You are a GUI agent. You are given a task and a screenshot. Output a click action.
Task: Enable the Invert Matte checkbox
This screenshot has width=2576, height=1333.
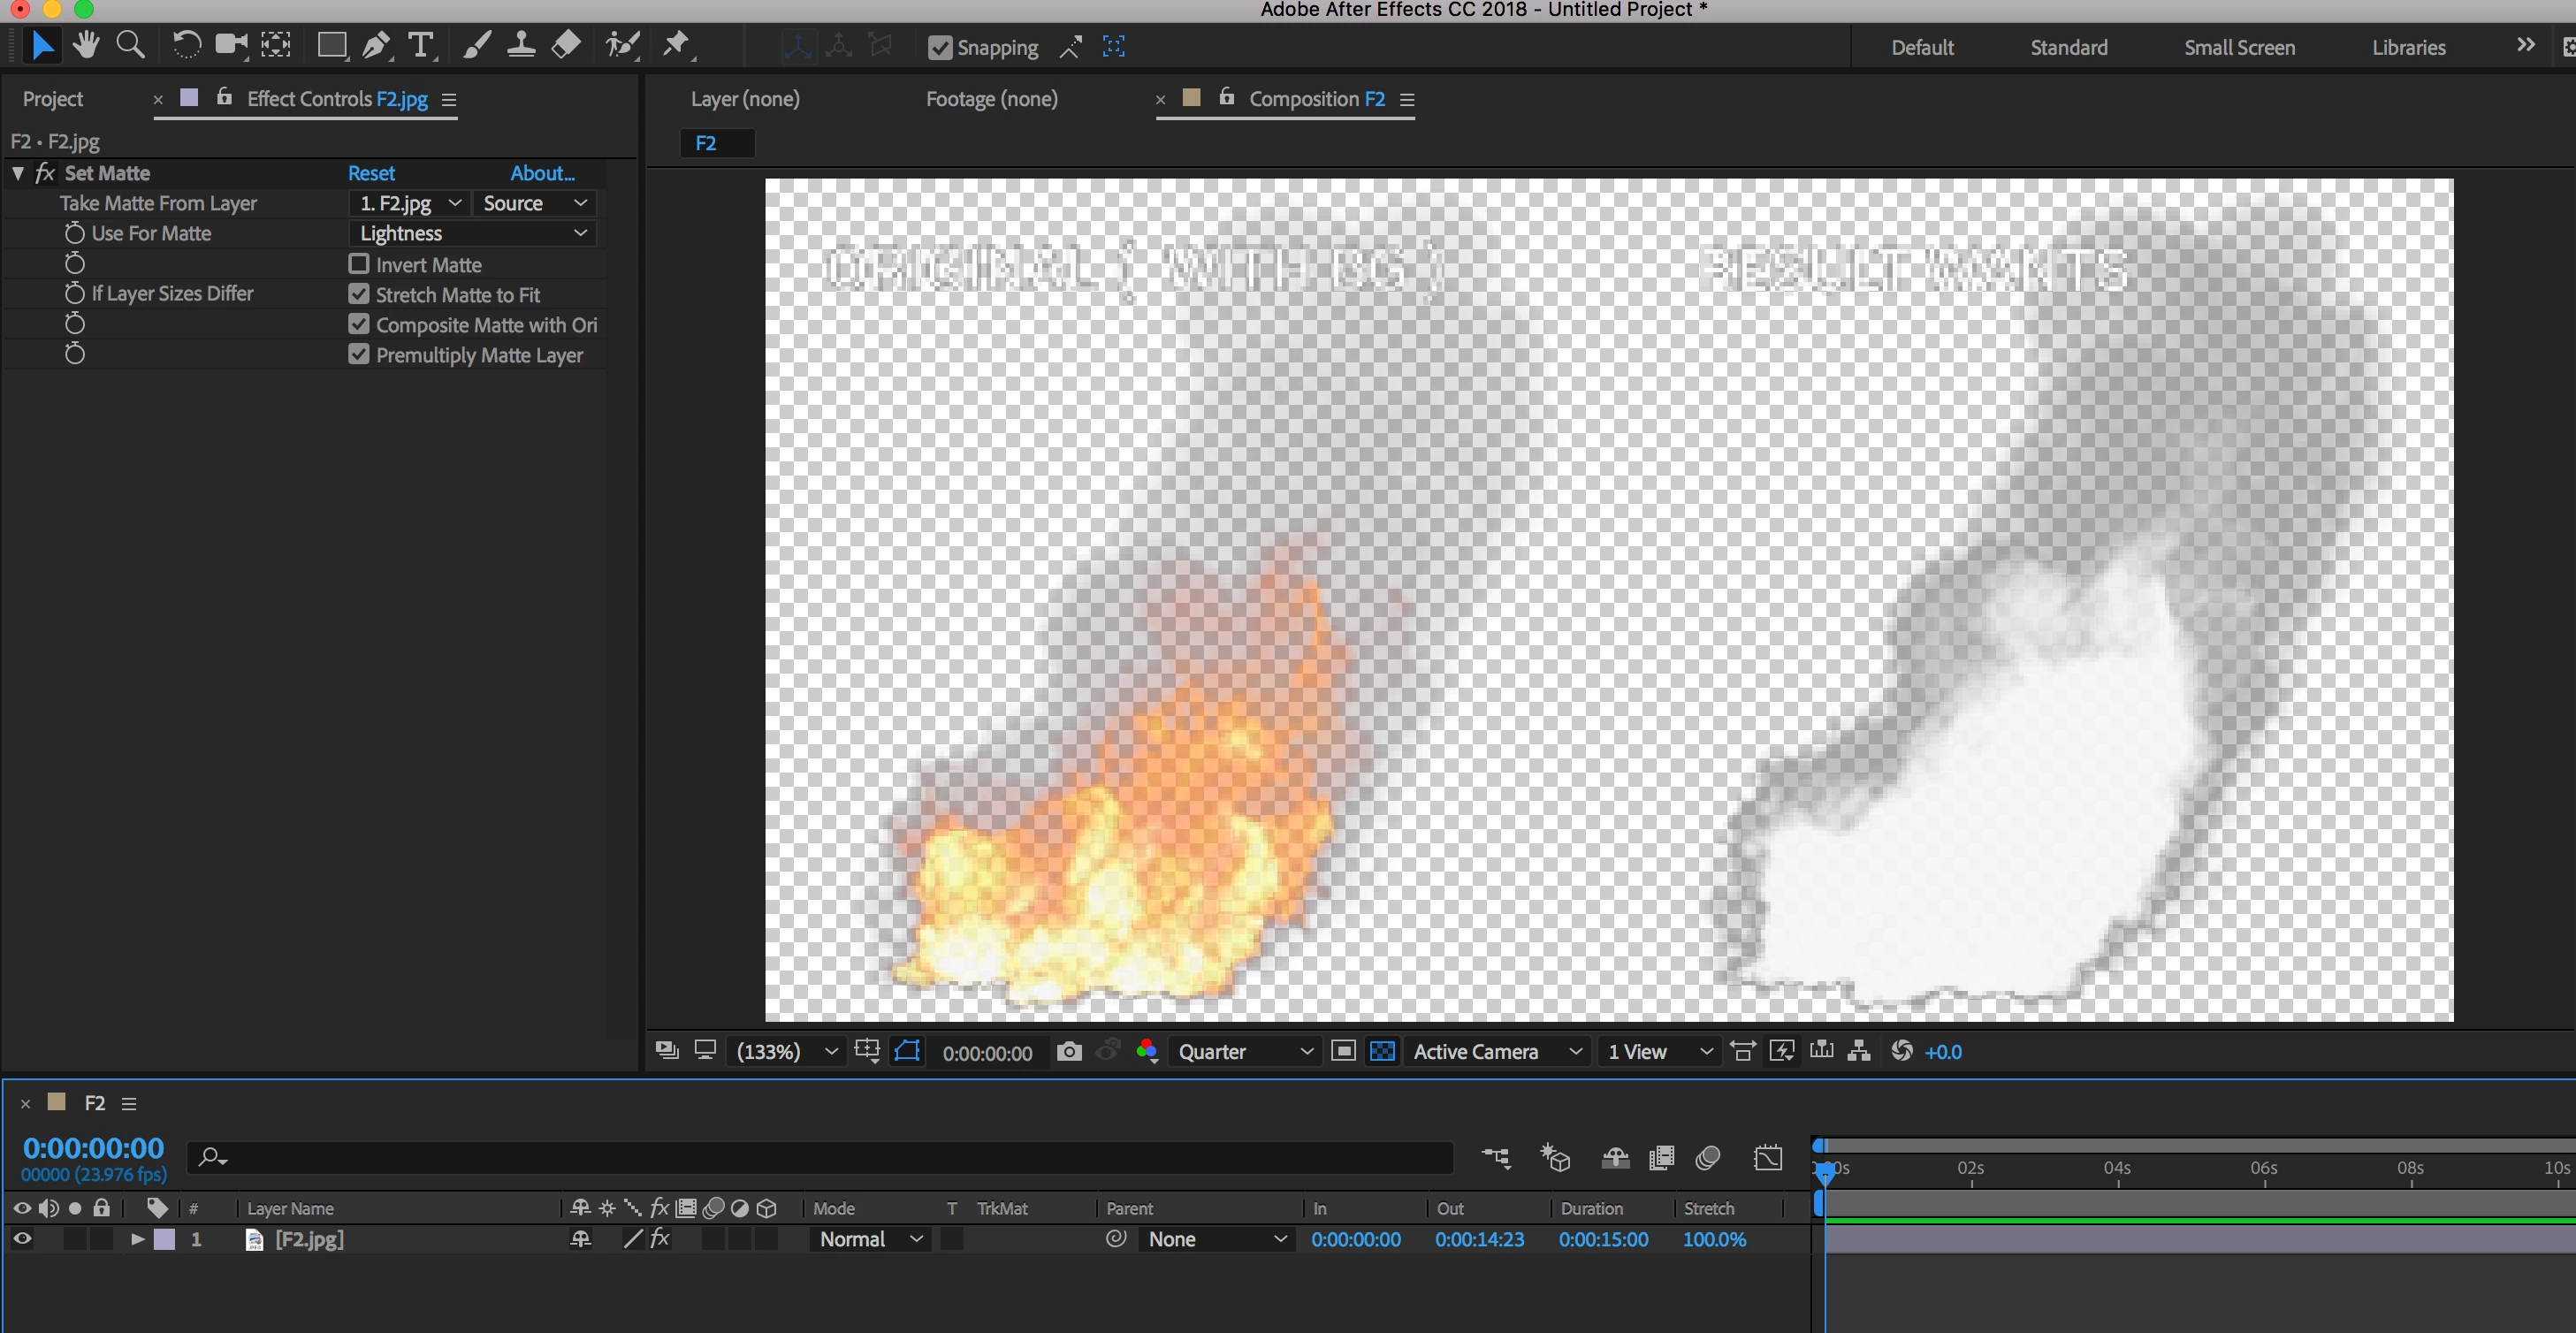[359, 264]
